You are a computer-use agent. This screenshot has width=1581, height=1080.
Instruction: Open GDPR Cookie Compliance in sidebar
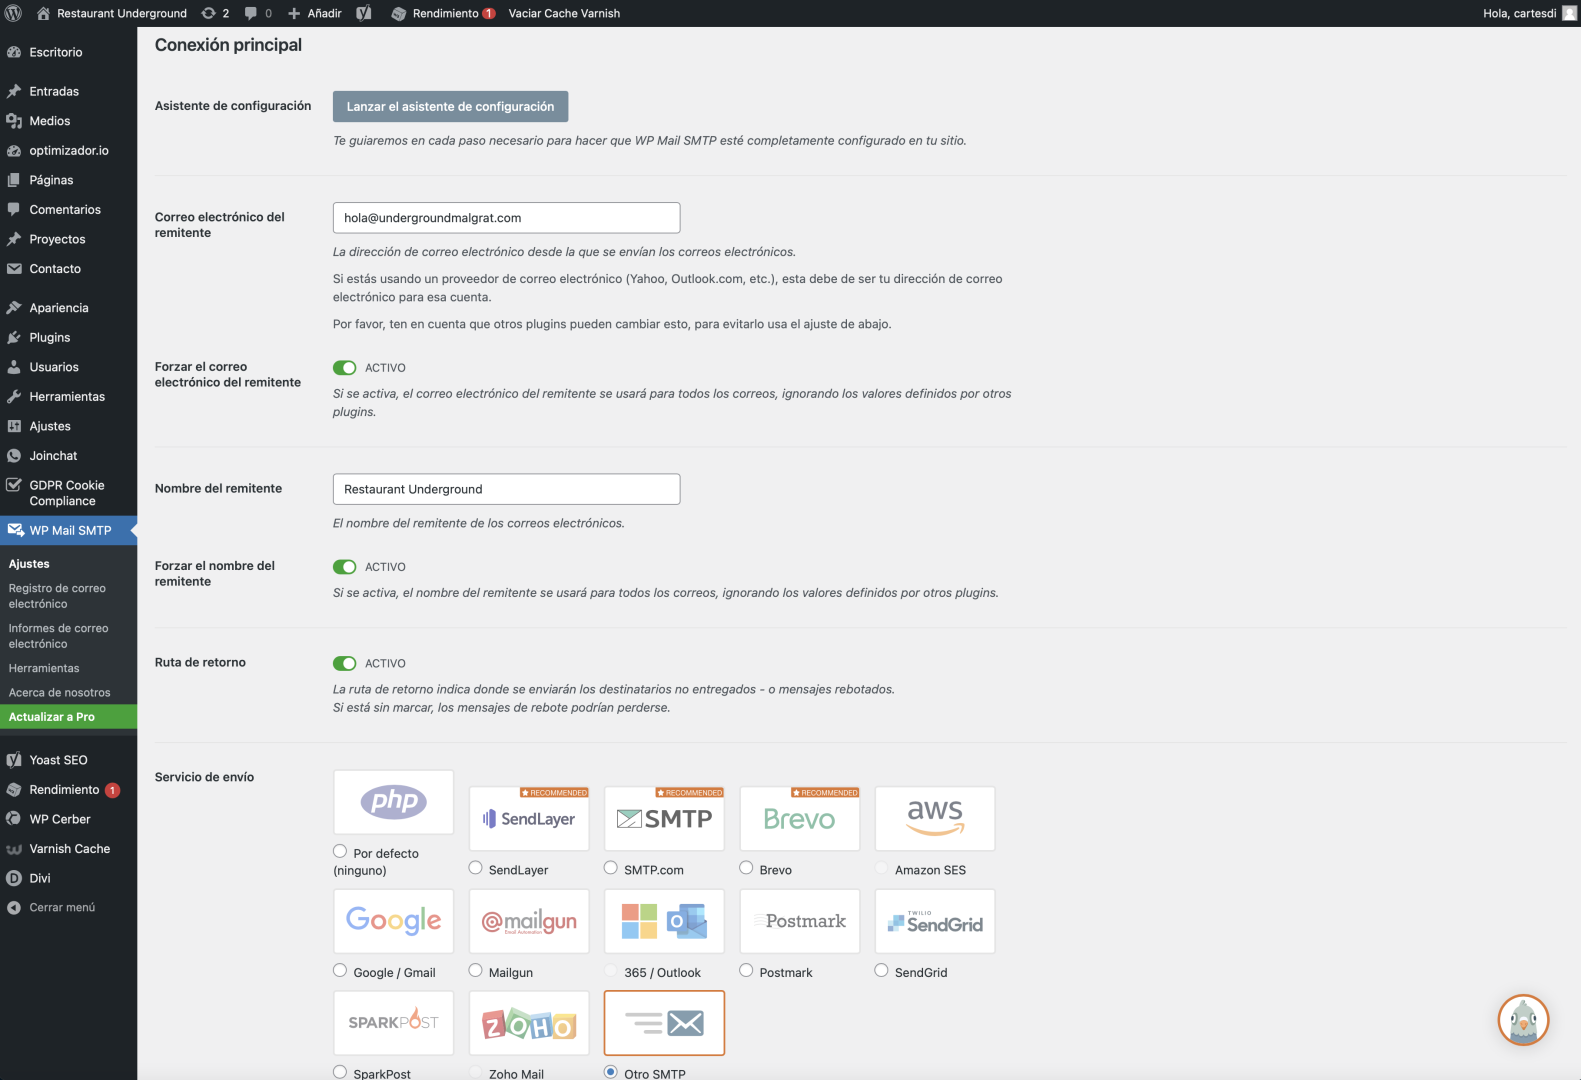[68, 493]
